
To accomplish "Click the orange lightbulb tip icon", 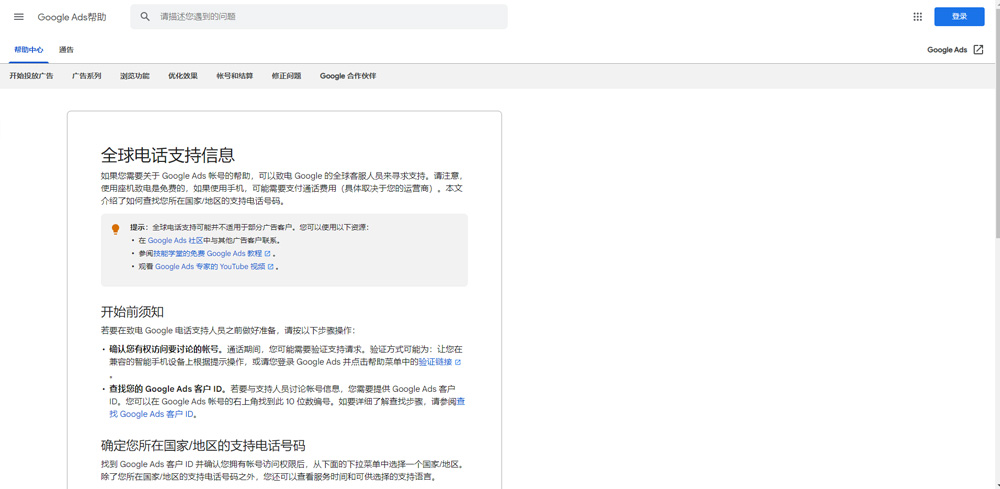I will tap(115, 229).
